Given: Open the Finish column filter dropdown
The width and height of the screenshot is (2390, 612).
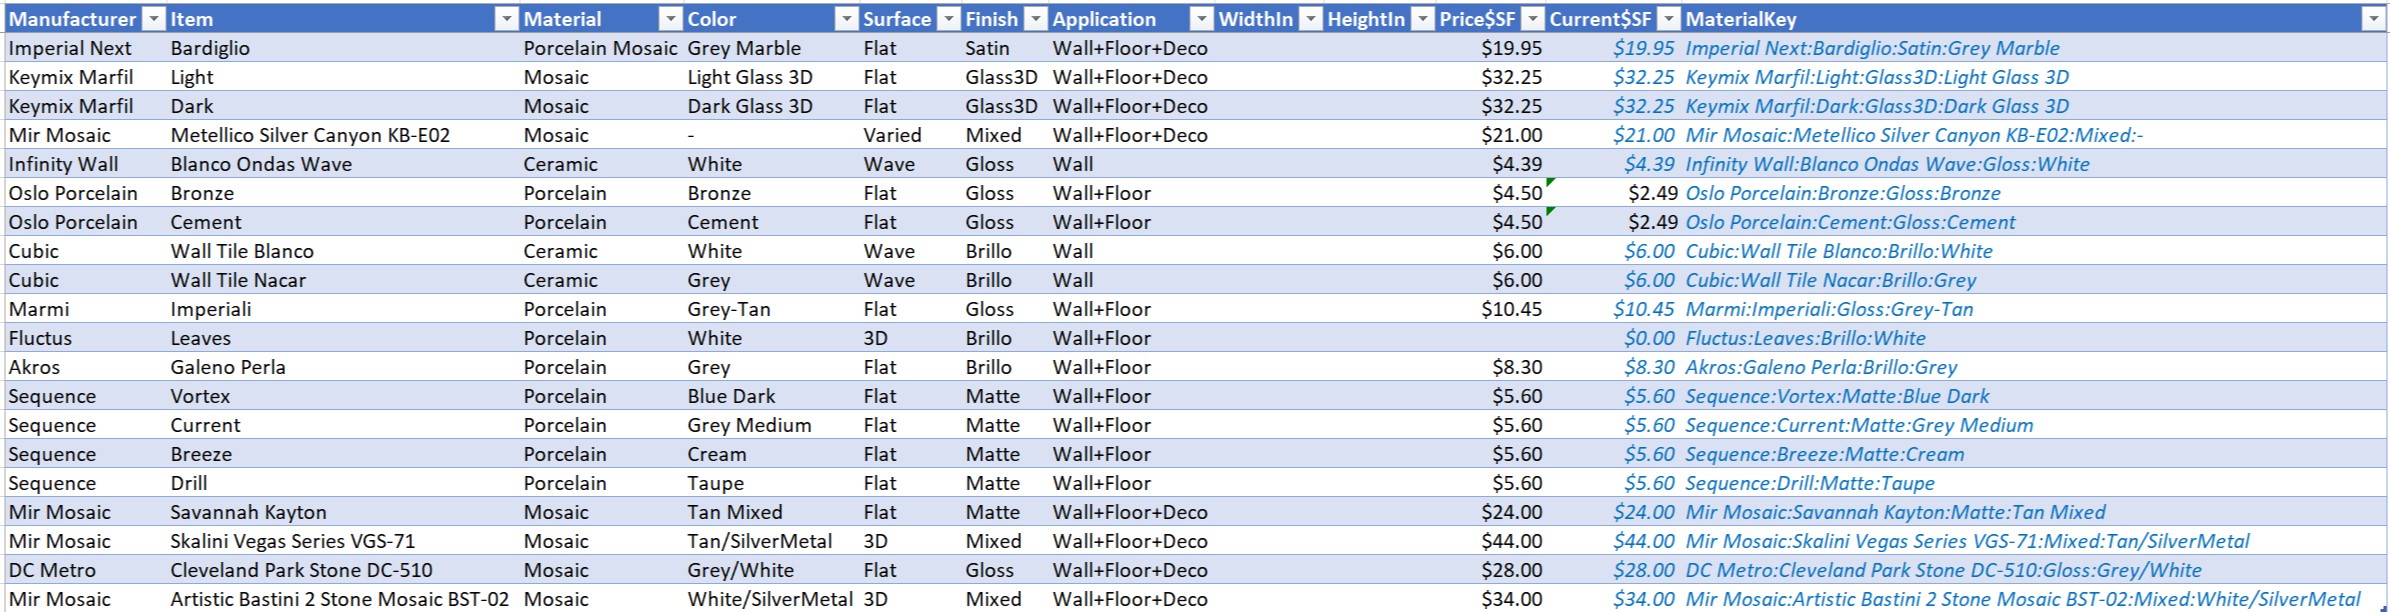Looking at the screenshot, I should (1036, 19).
